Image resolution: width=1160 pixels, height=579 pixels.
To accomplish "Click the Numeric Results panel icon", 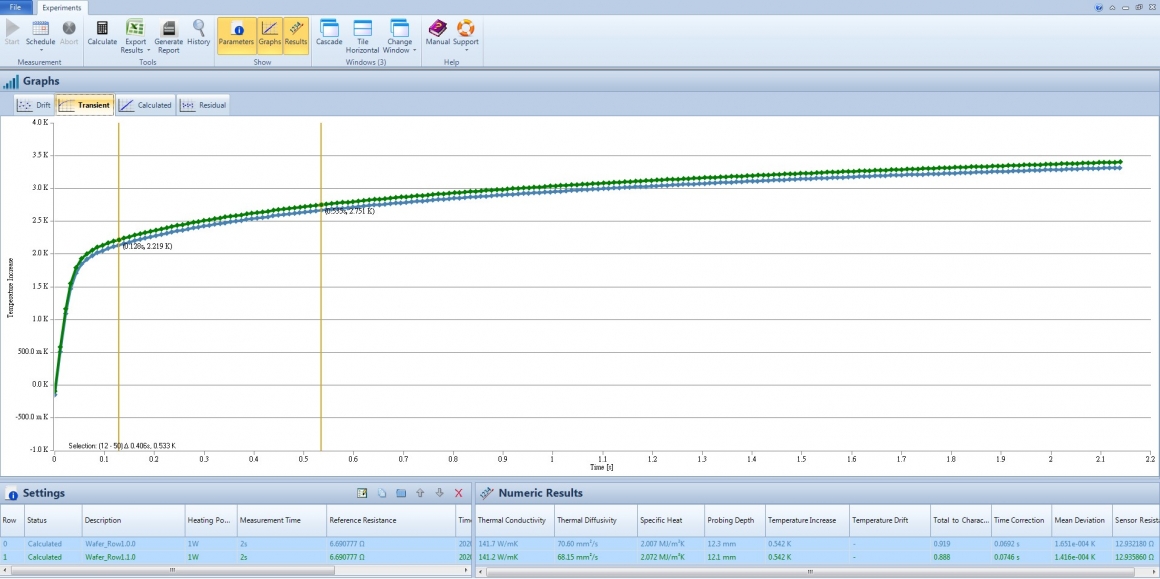I will 486,493.
